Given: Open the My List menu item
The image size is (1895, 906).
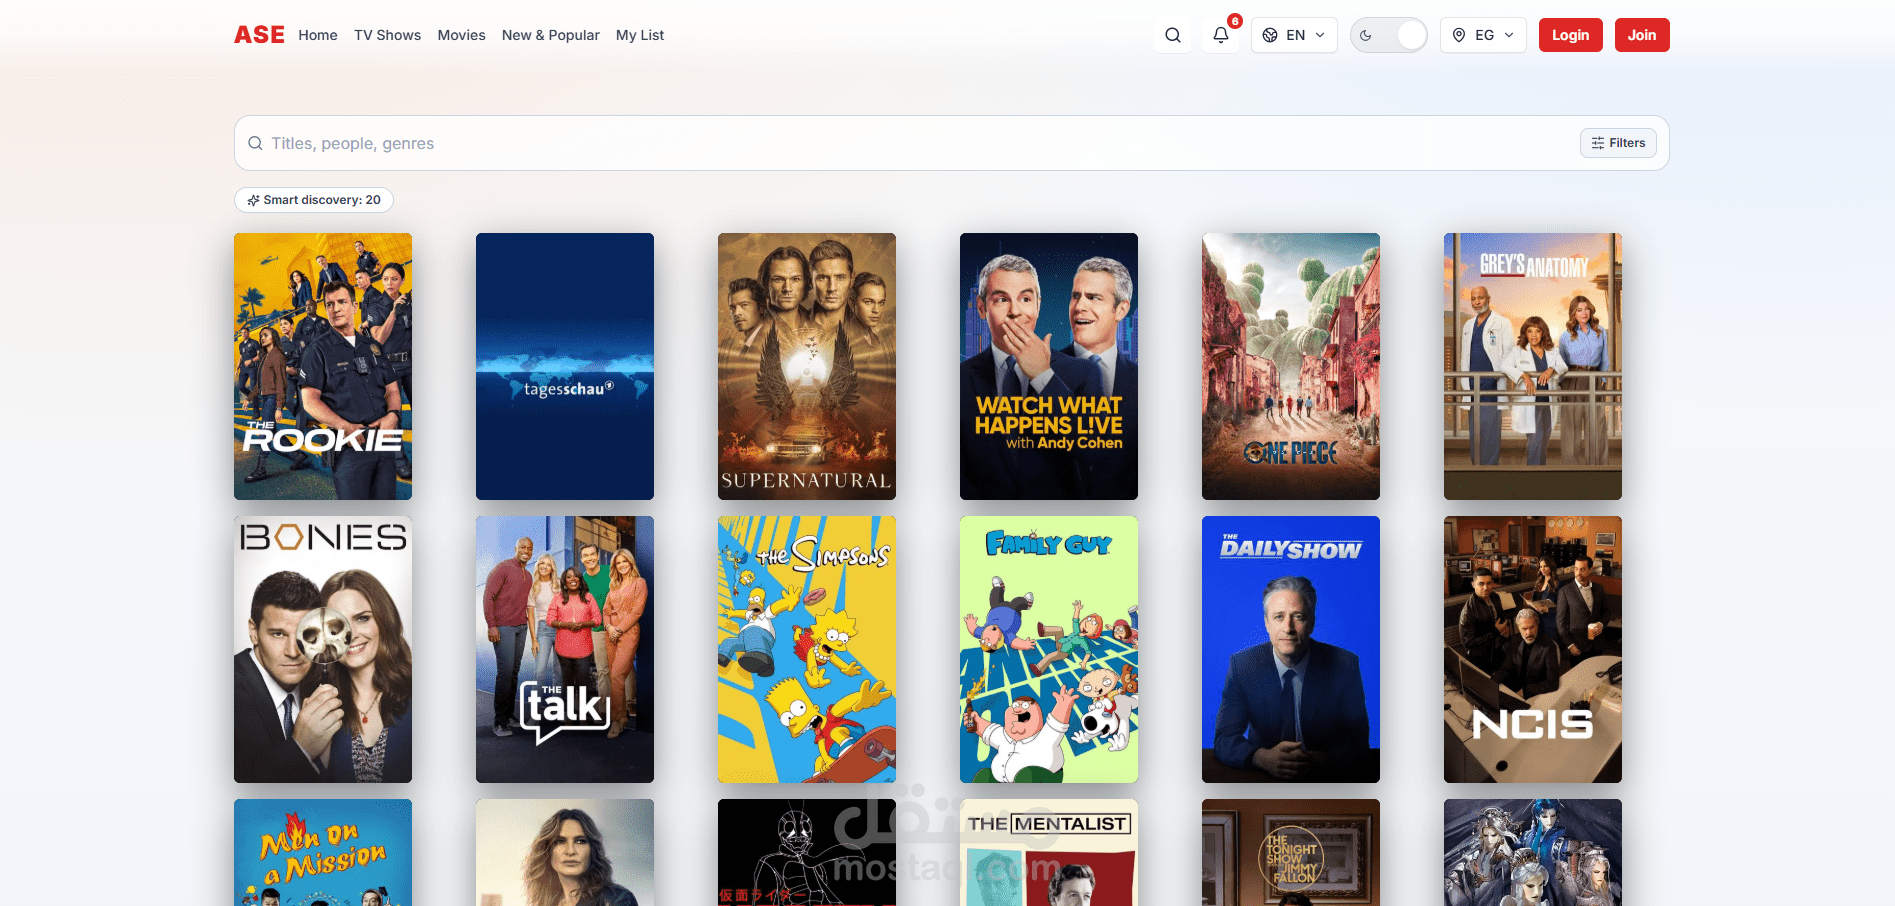Looking at the screenshot, I should click(x=640, y=35).
